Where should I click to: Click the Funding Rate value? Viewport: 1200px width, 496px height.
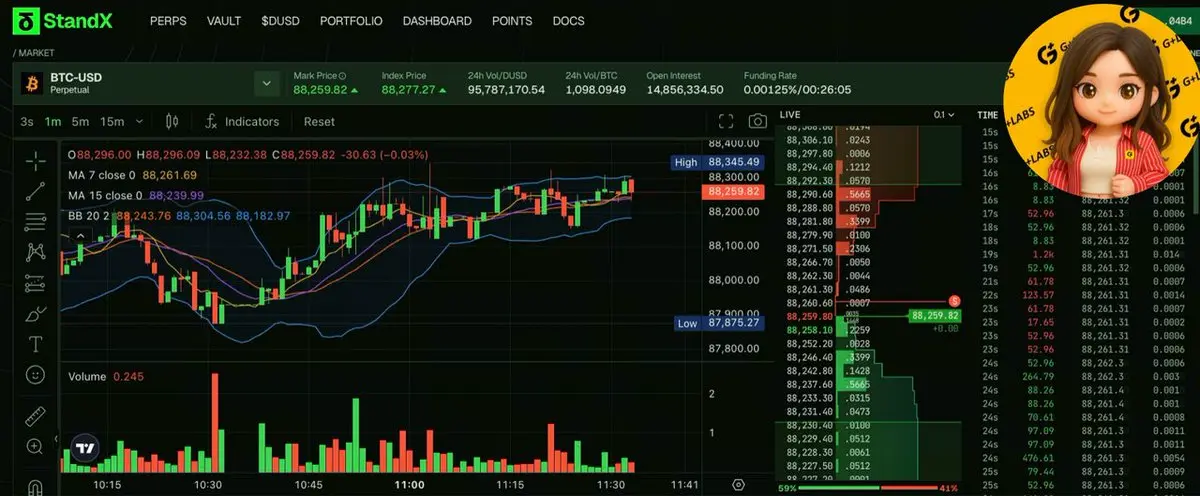[797, 90]
